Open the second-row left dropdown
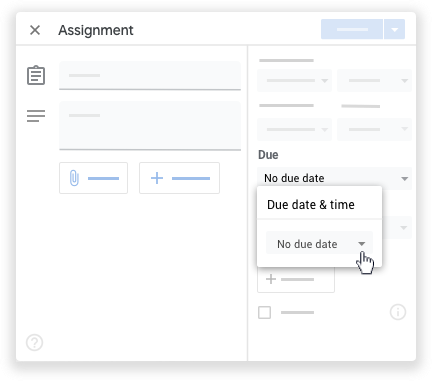The width and height of the screenshot is (432, 381). [295, 129]
